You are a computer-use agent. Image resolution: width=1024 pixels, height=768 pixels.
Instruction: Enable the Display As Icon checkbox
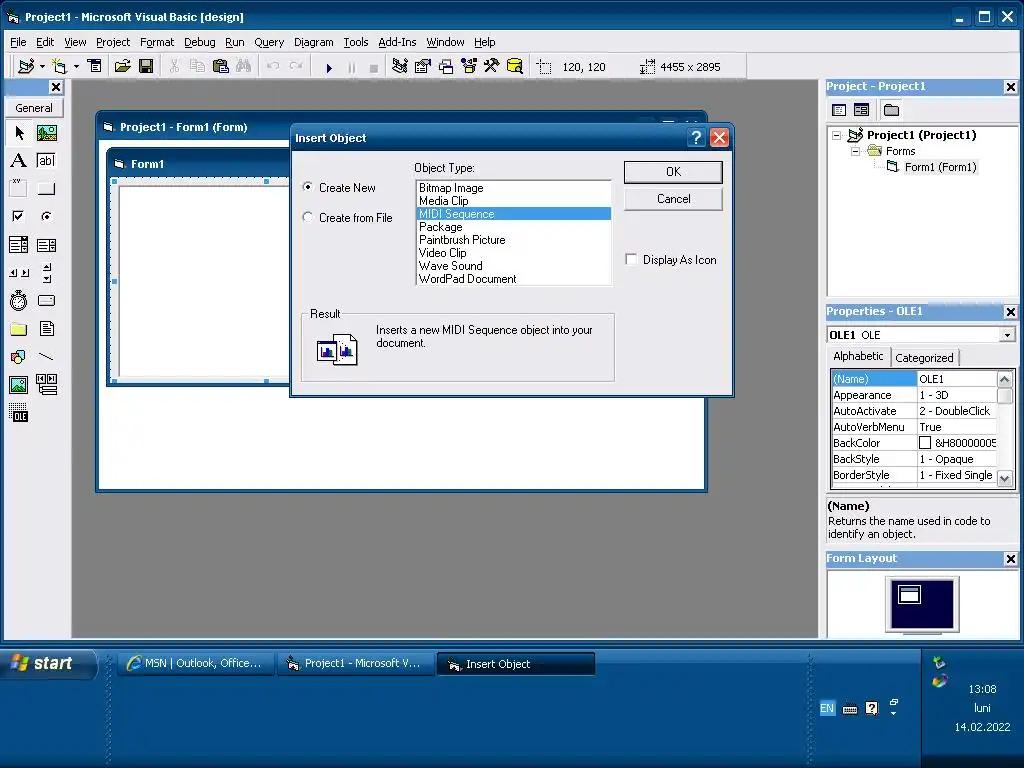[x=631, y=259]
